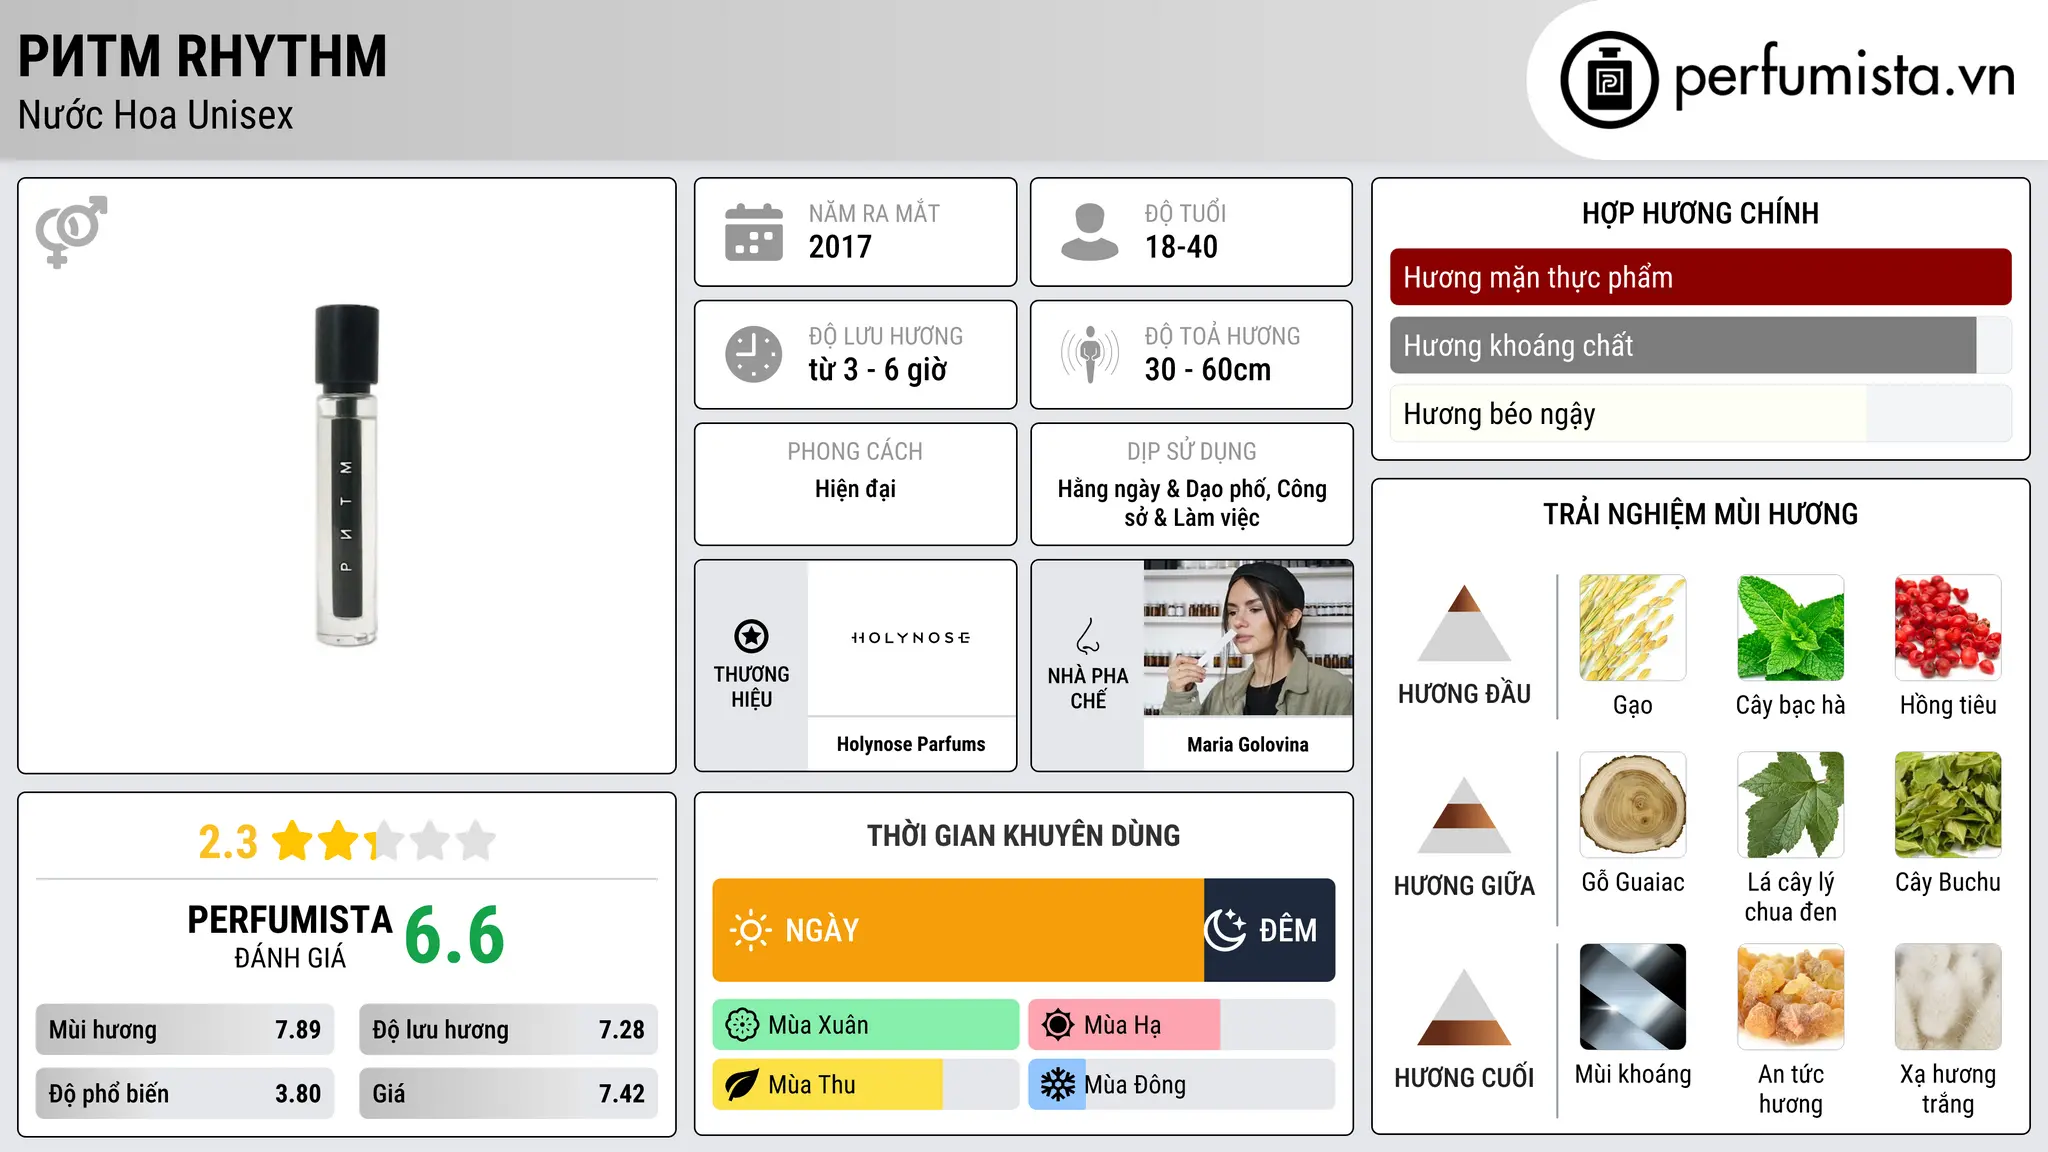Viewport: 2048px width, 1152px height.
Task: Click the Mùa Đông season bar
Action: (x=1182, y=1085)
